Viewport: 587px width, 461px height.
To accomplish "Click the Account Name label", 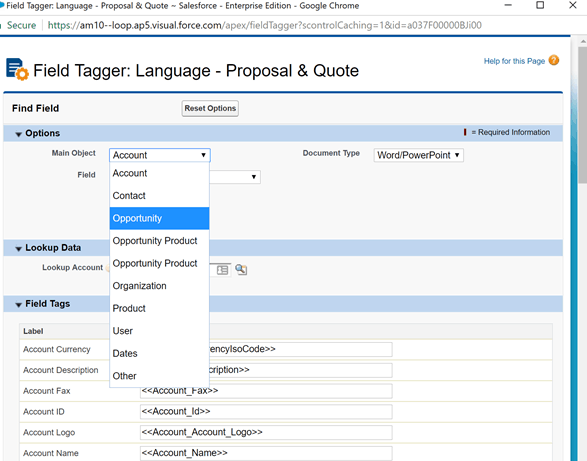I will 51,453.
